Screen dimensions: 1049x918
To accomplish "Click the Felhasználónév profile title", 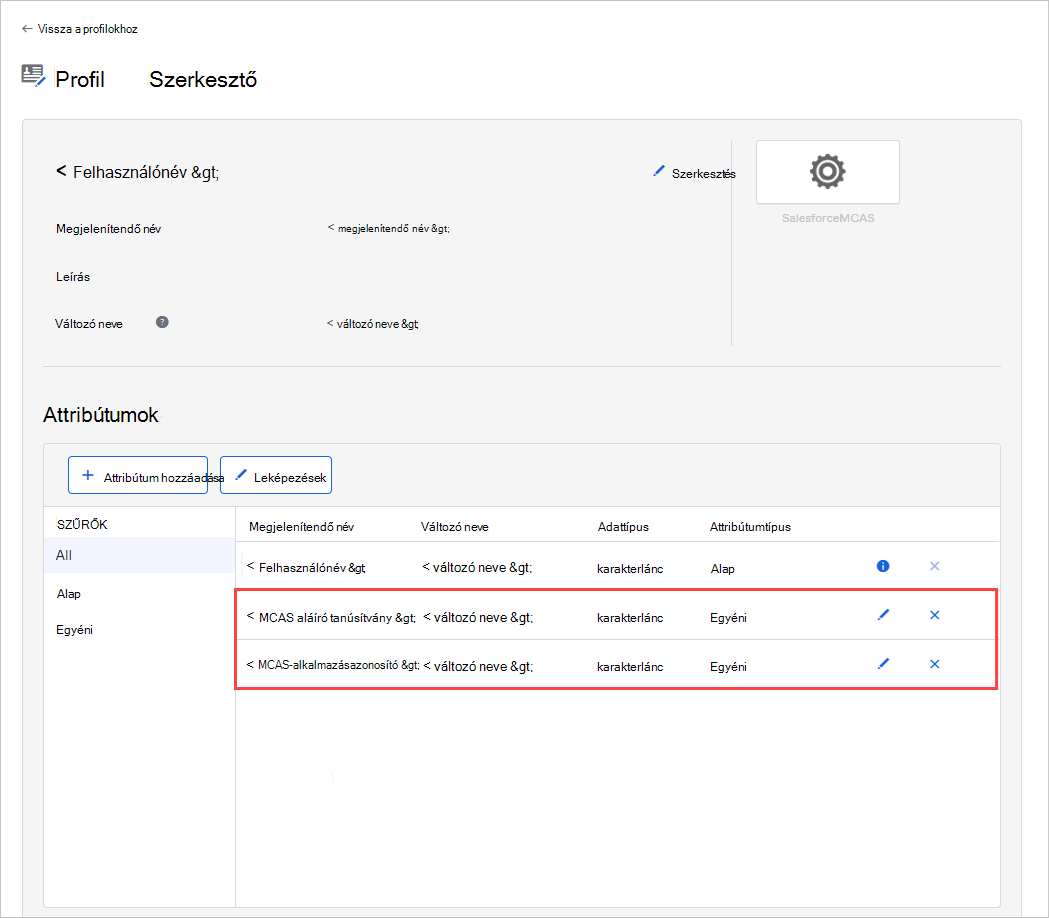I will click(x=138, y=172).
